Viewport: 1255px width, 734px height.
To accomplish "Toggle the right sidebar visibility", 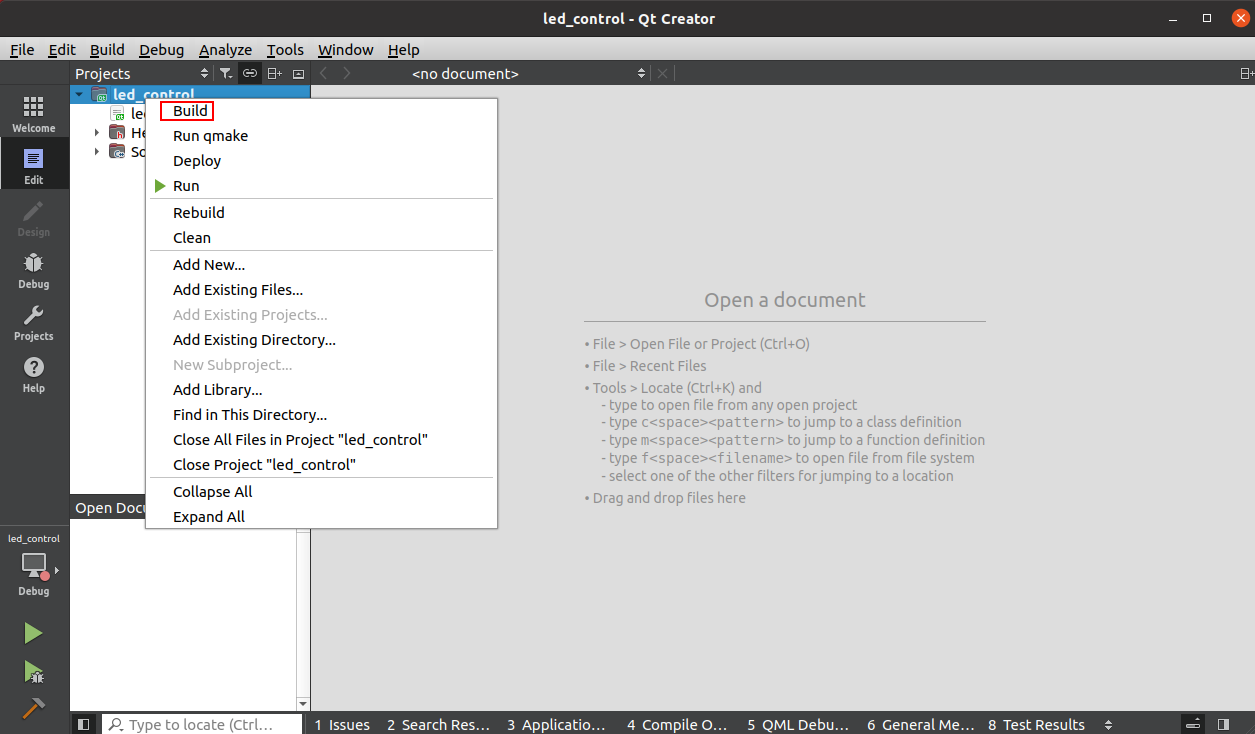I will pos(1223,724).
